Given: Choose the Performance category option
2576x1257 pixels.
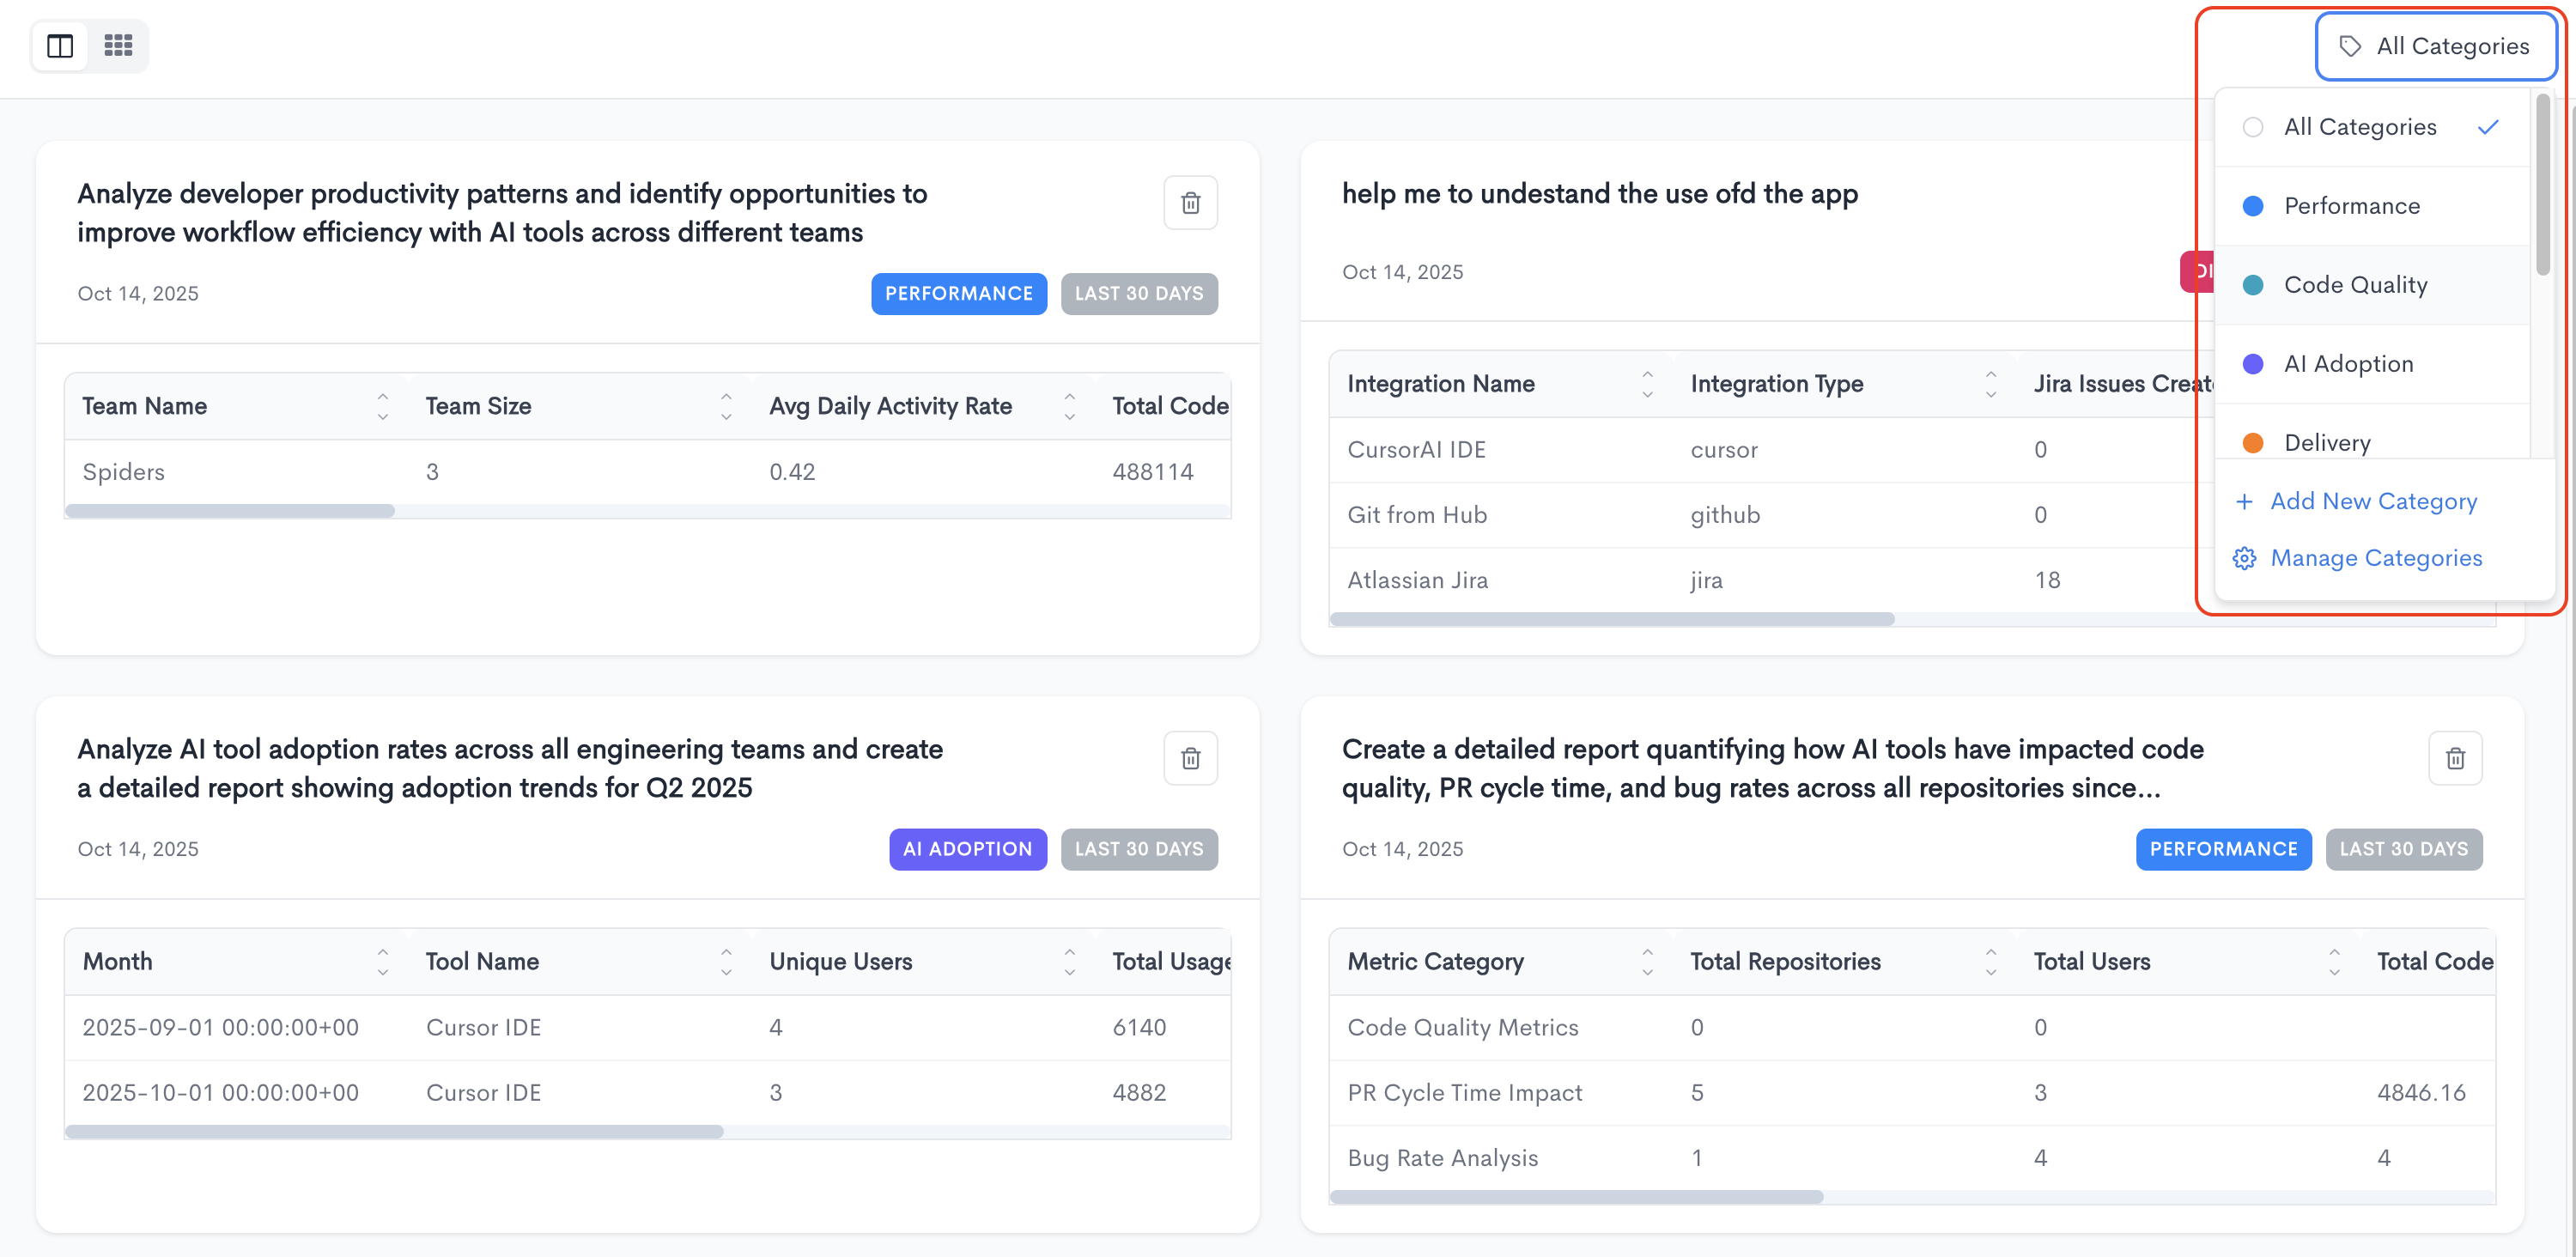Looking at the screenshot, I should click(2352, 206).
